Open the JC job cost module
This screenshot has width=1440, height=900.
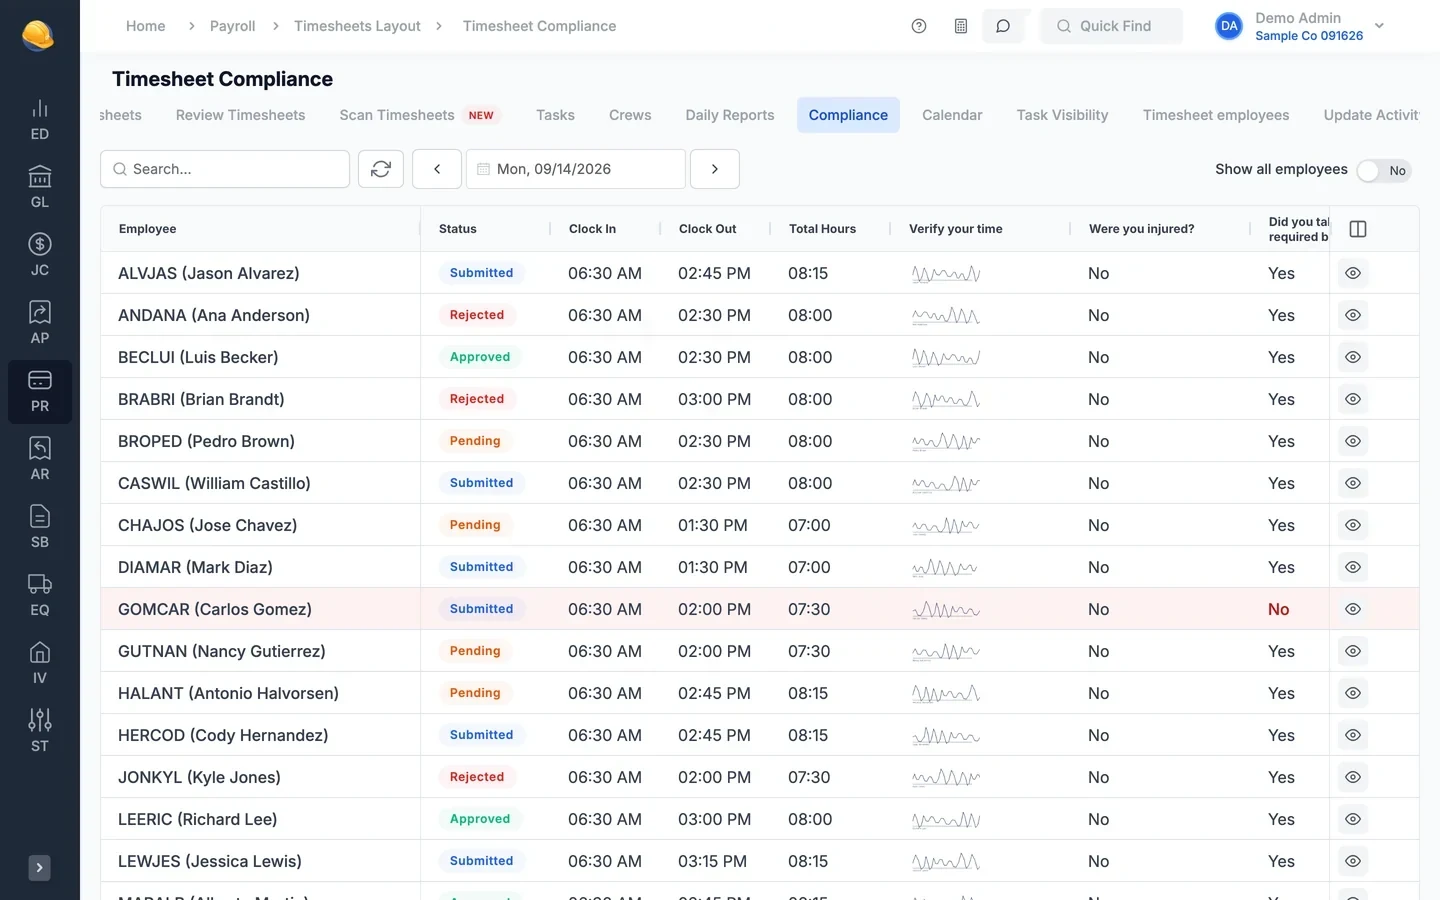pyautogui.click(x=40, y=256)
